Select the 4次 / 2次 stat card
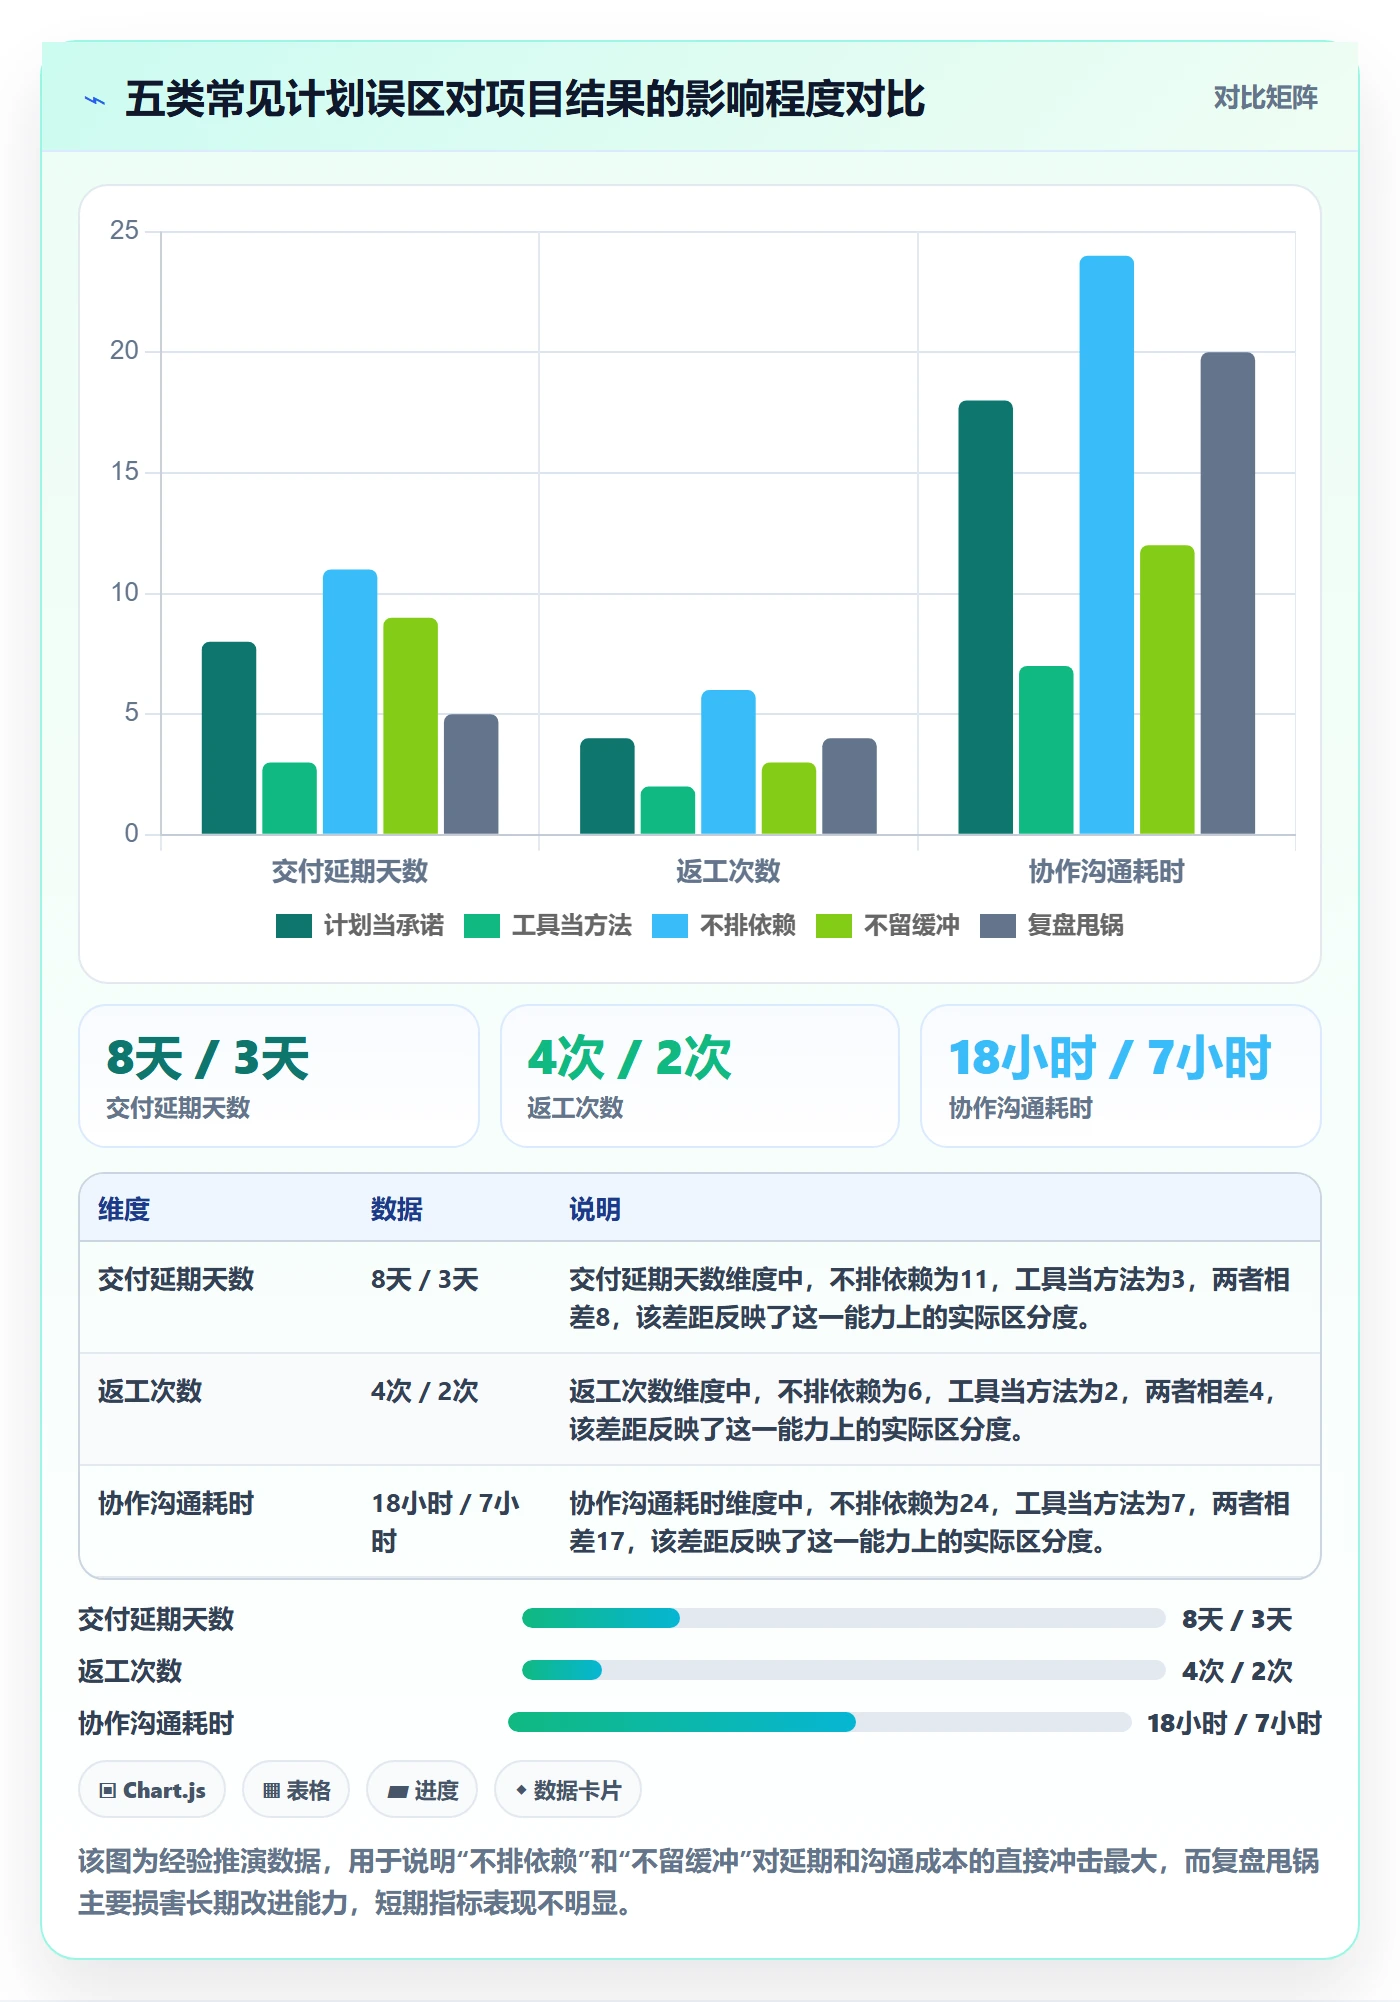This screenshot has width=1400, height=2002. 700,1076
